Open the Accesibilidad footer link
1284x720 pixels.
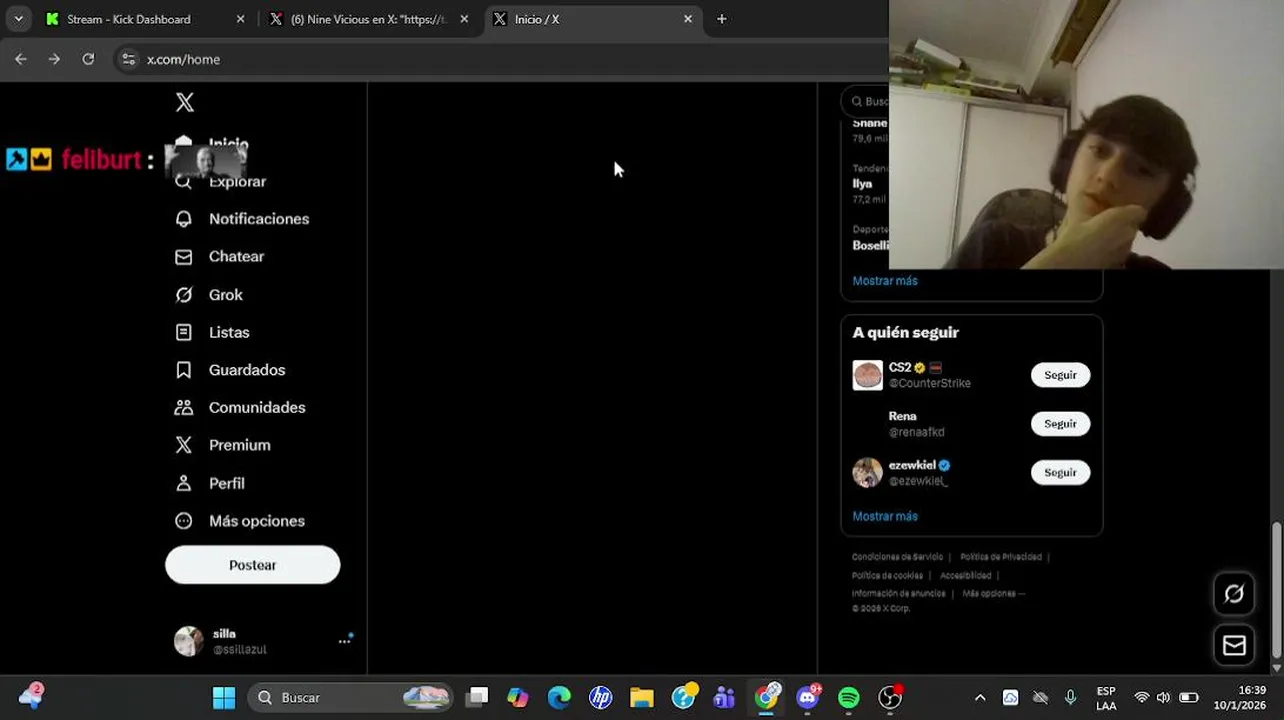pyautogui.click(x=965, y=575)
